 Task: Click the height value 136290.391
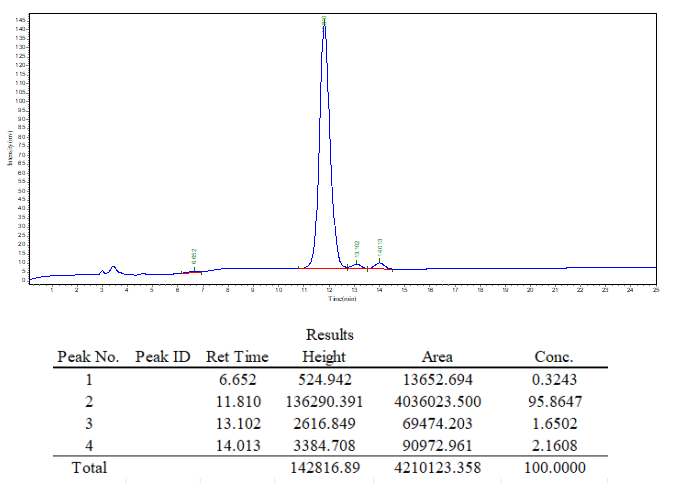(x=324, y=401)
